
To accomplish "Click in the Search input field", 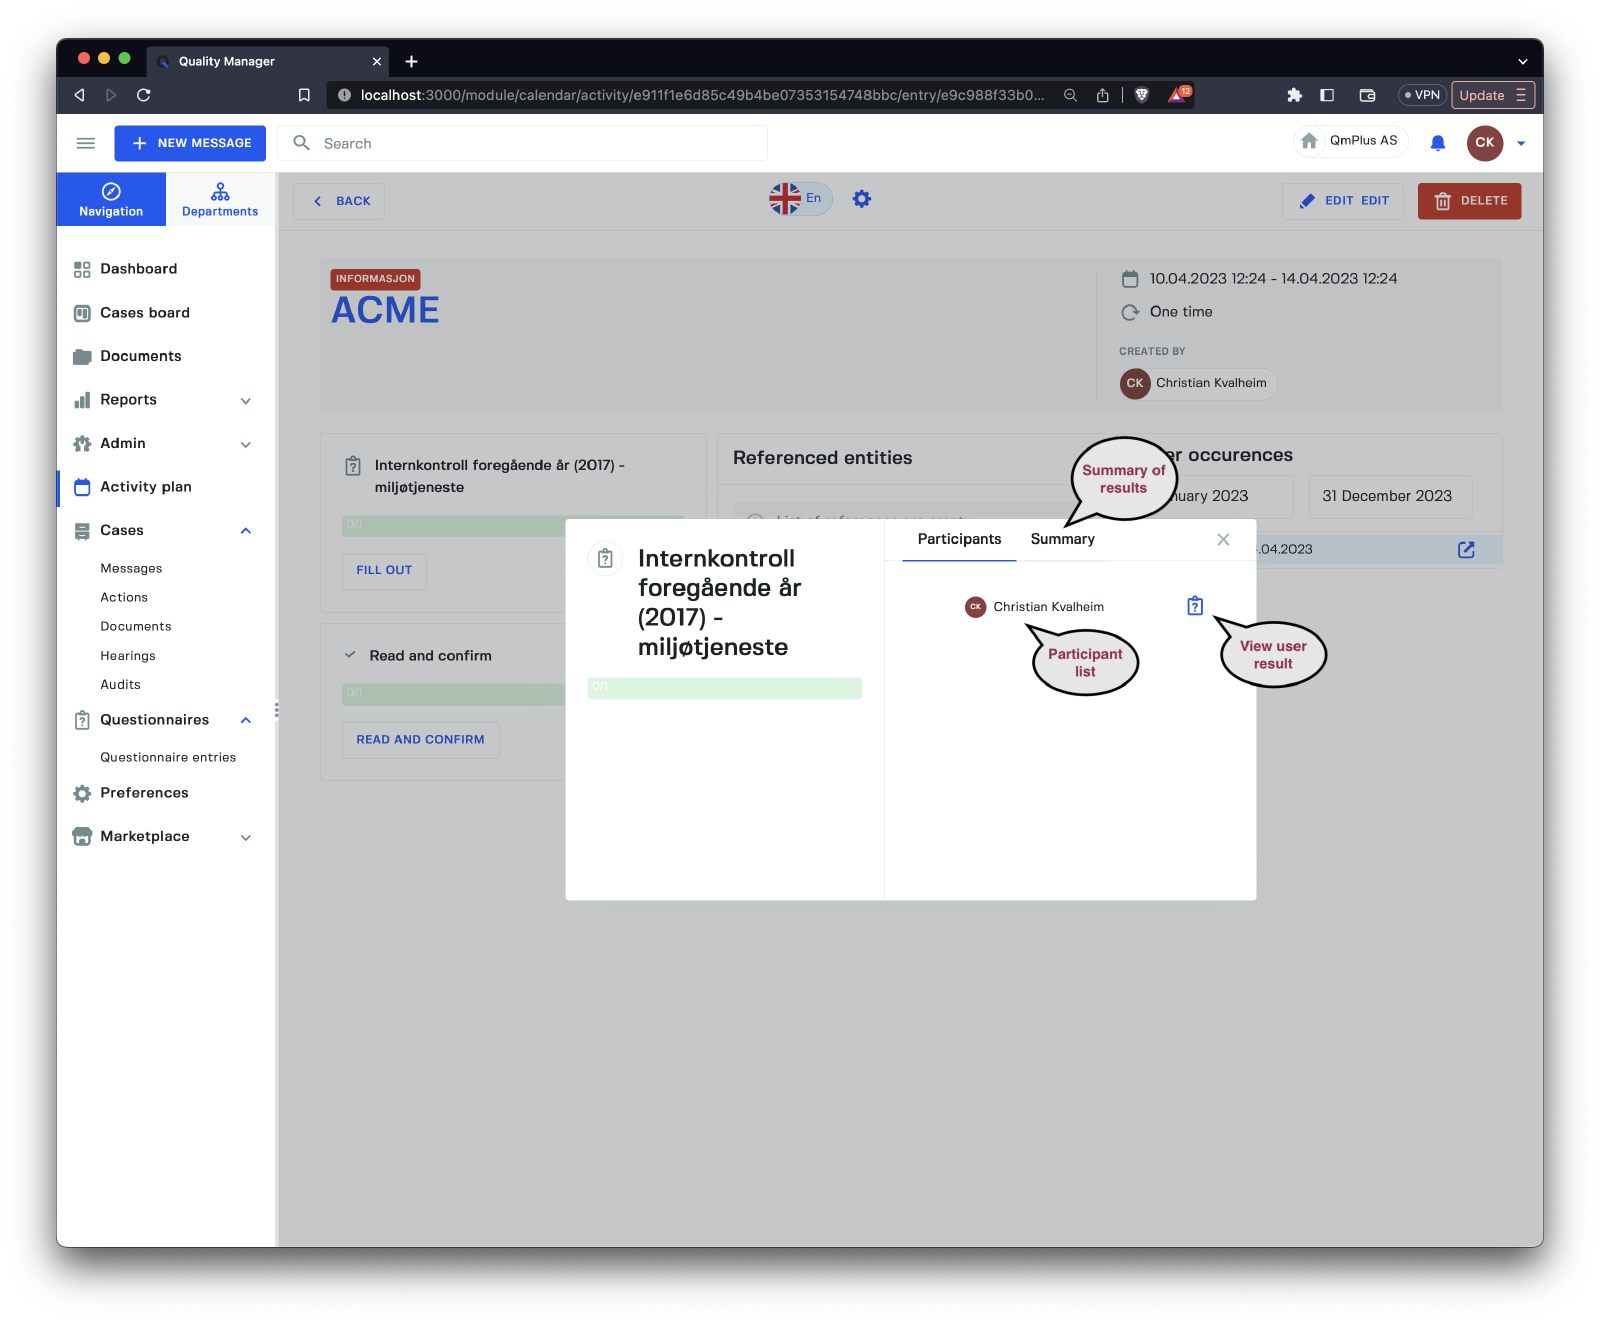I will pyautogui.click(x=540, y=143).
